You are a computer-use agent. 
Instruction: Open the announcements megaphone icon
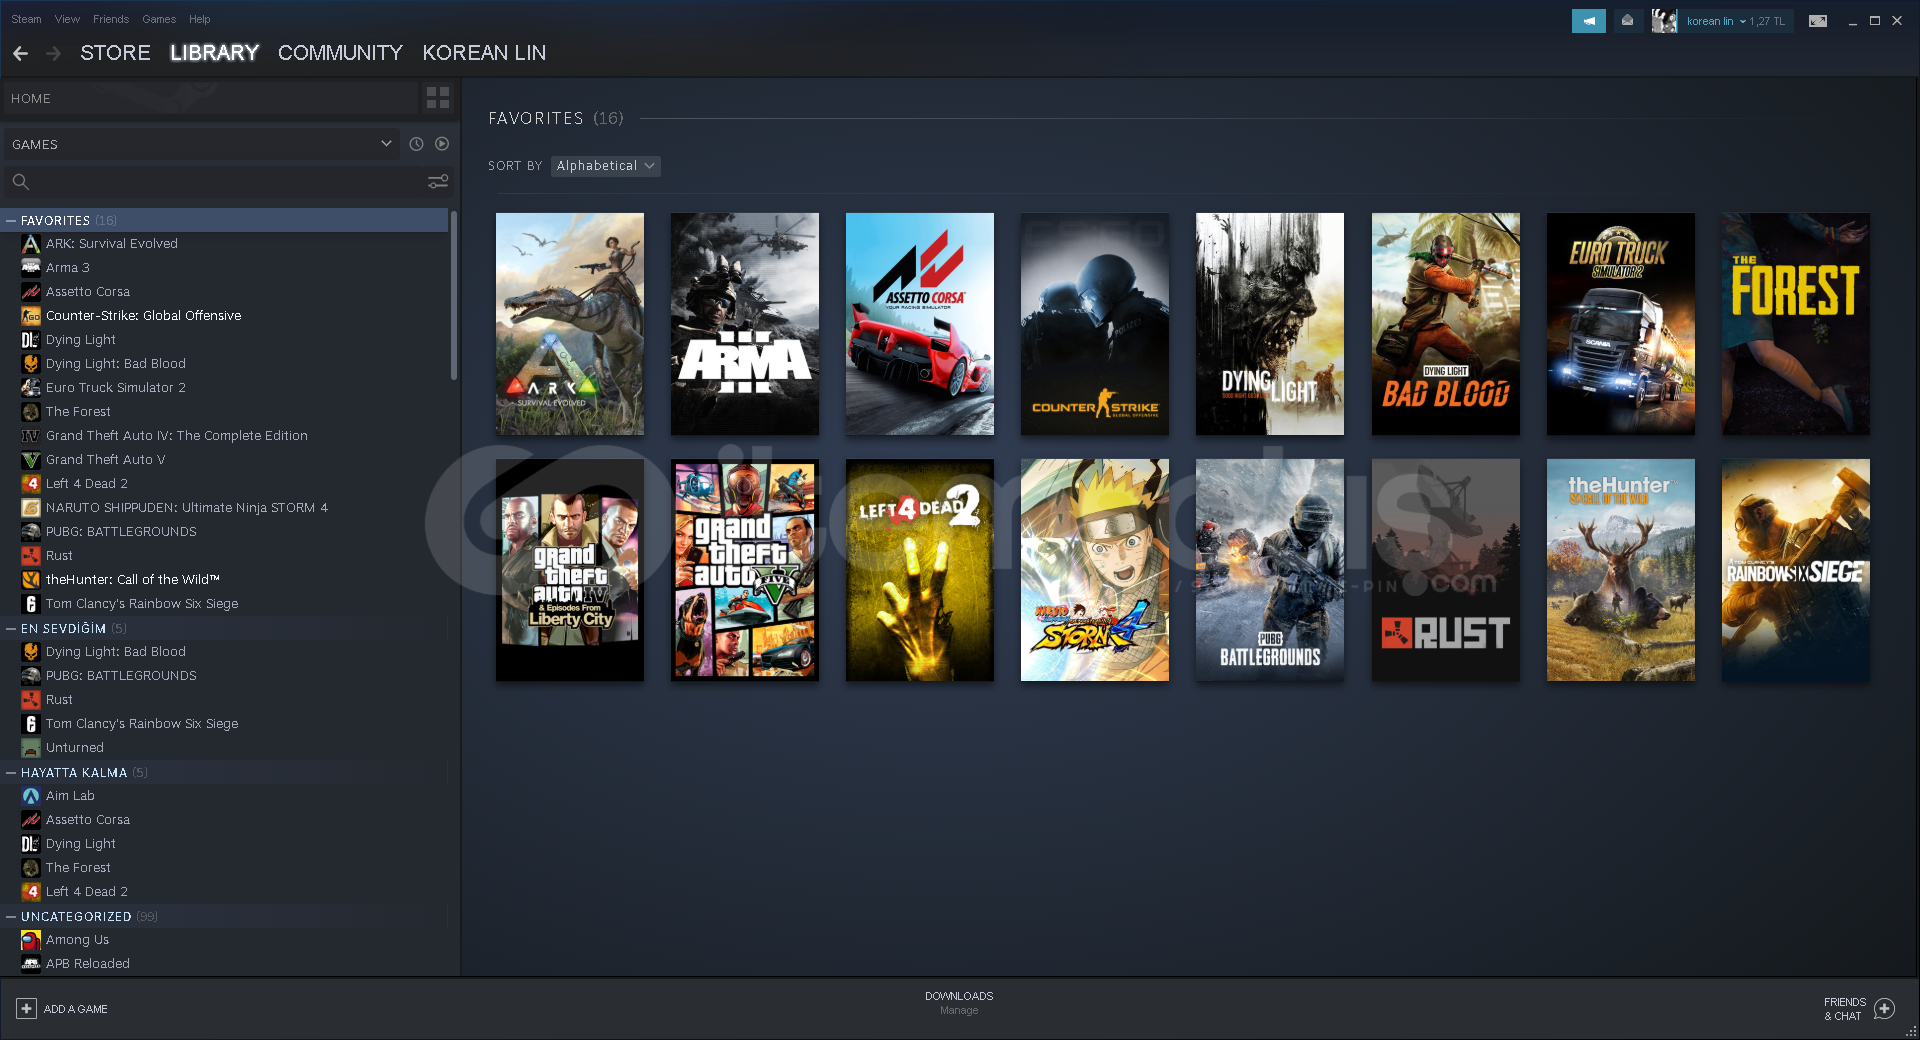point(1588,21)
